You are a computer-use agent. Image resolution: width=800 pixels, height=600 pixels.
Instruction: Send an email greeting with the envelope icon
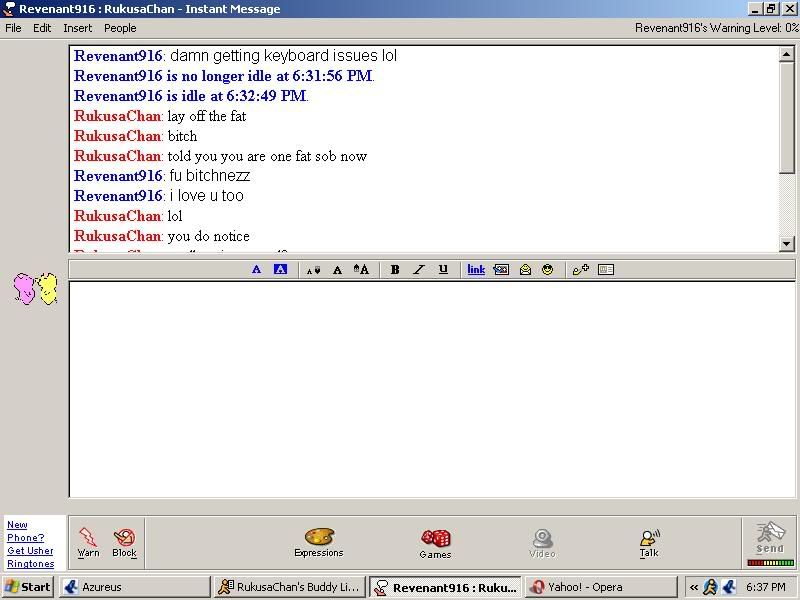pyautogui.click(x=525, y=269)
